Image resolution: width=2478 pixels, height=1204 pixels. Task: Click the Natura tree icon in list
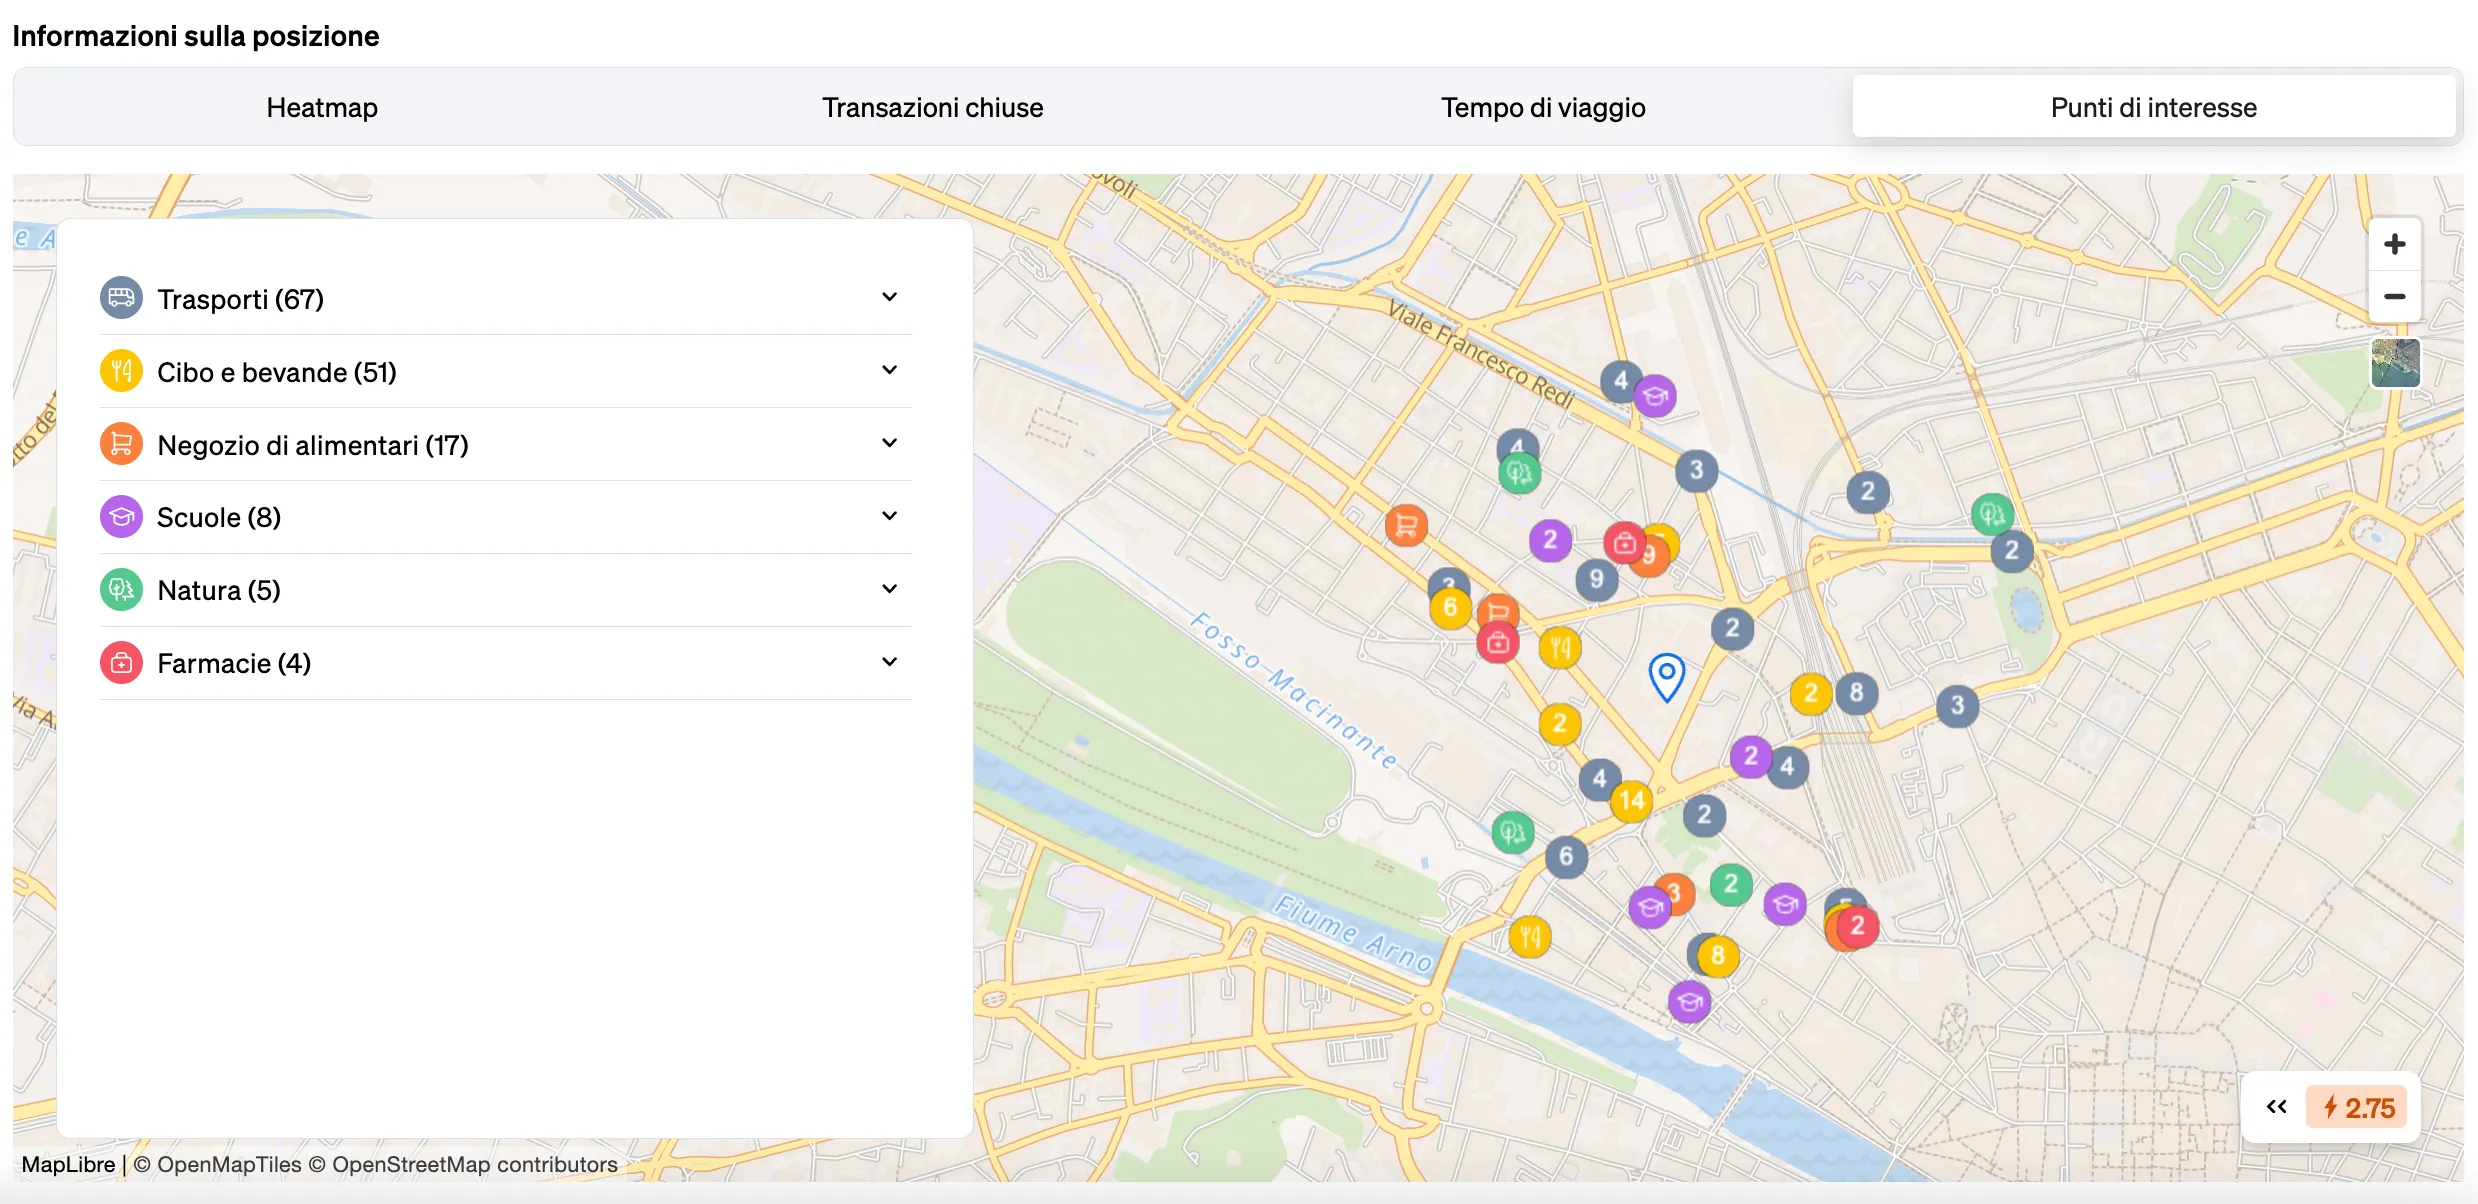tap(121, 590)
